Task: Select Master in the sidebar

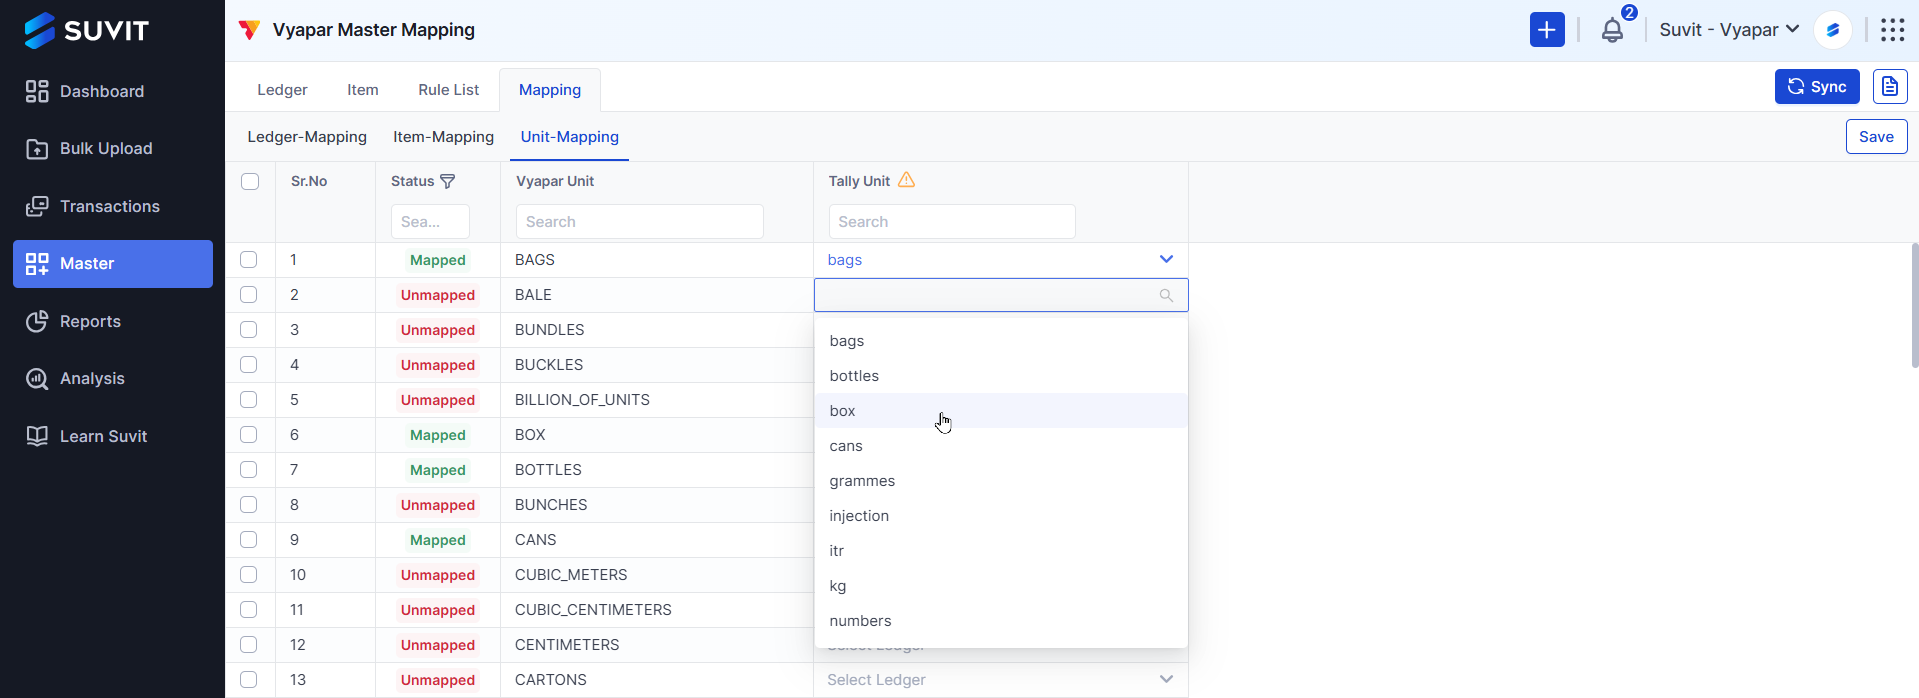Action: click(x=113, y=264)
